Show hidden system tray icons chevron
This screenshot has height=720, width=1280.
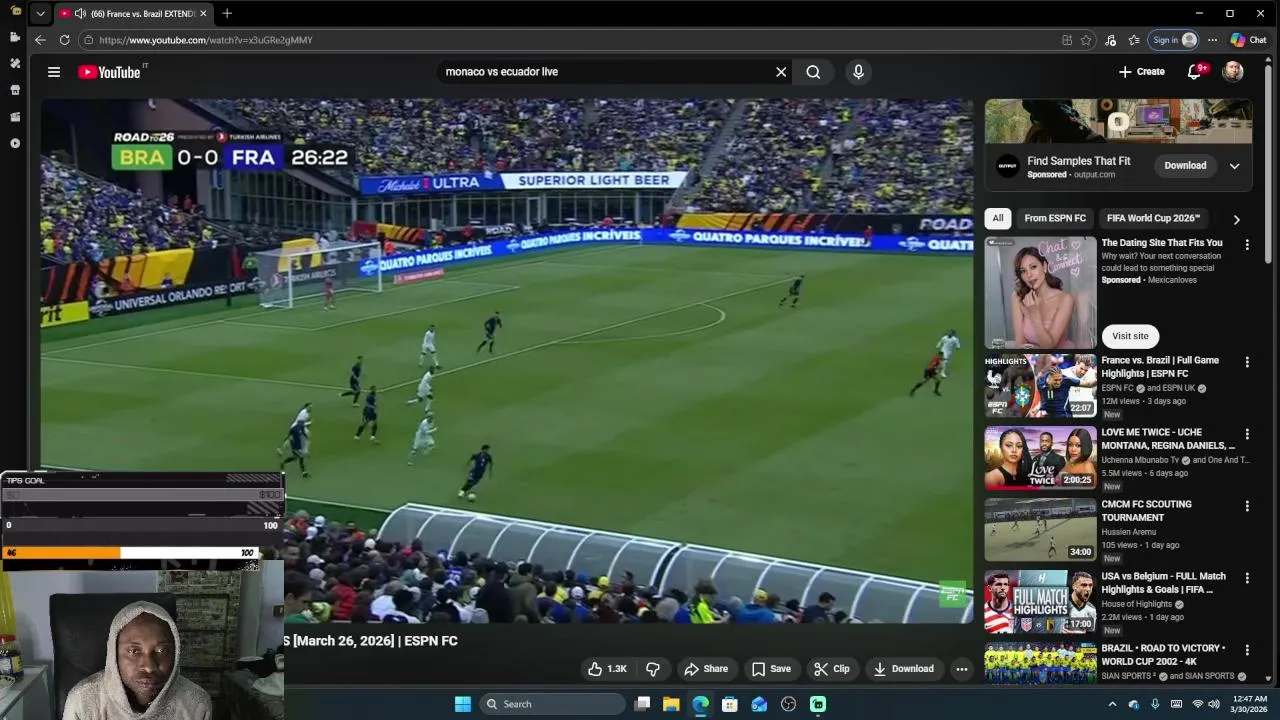pos(1112,704)
